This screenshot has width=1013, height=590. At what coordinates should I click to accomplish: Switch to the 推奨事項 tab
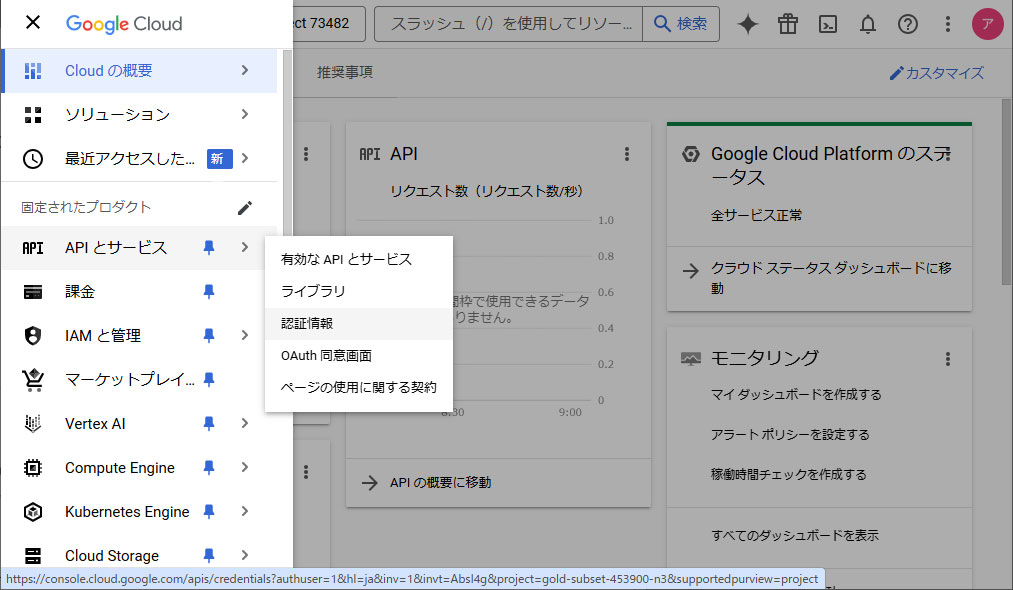coord(345,72)
